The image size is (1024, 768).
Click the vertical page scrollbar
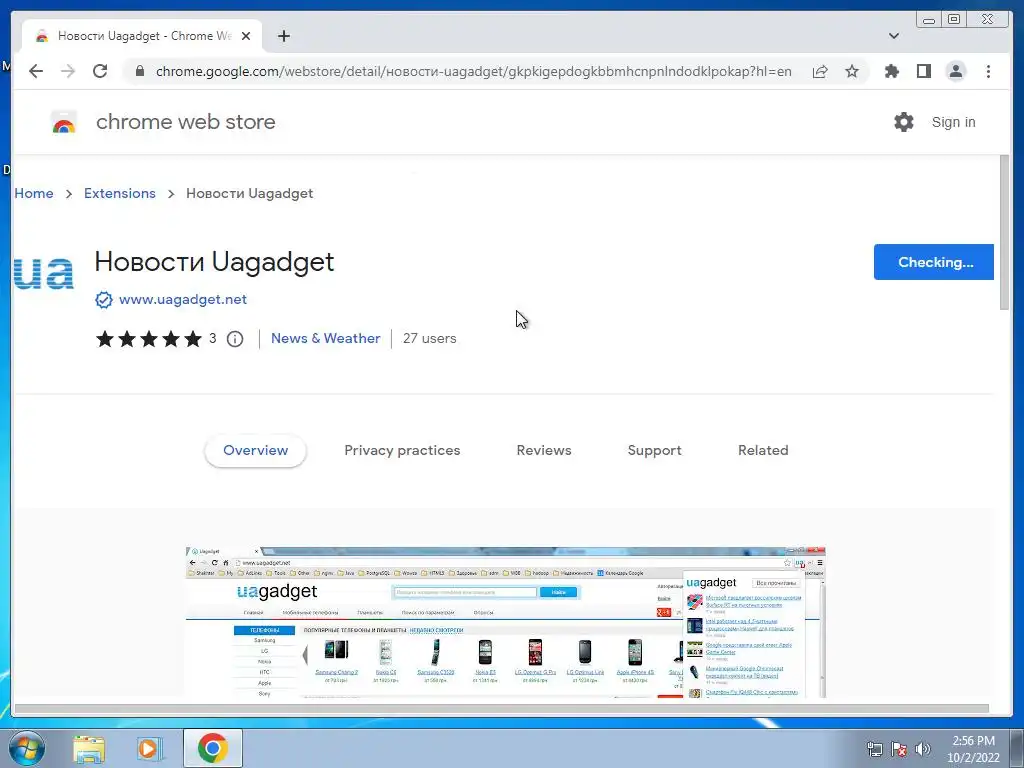[x=1004, y=233]
